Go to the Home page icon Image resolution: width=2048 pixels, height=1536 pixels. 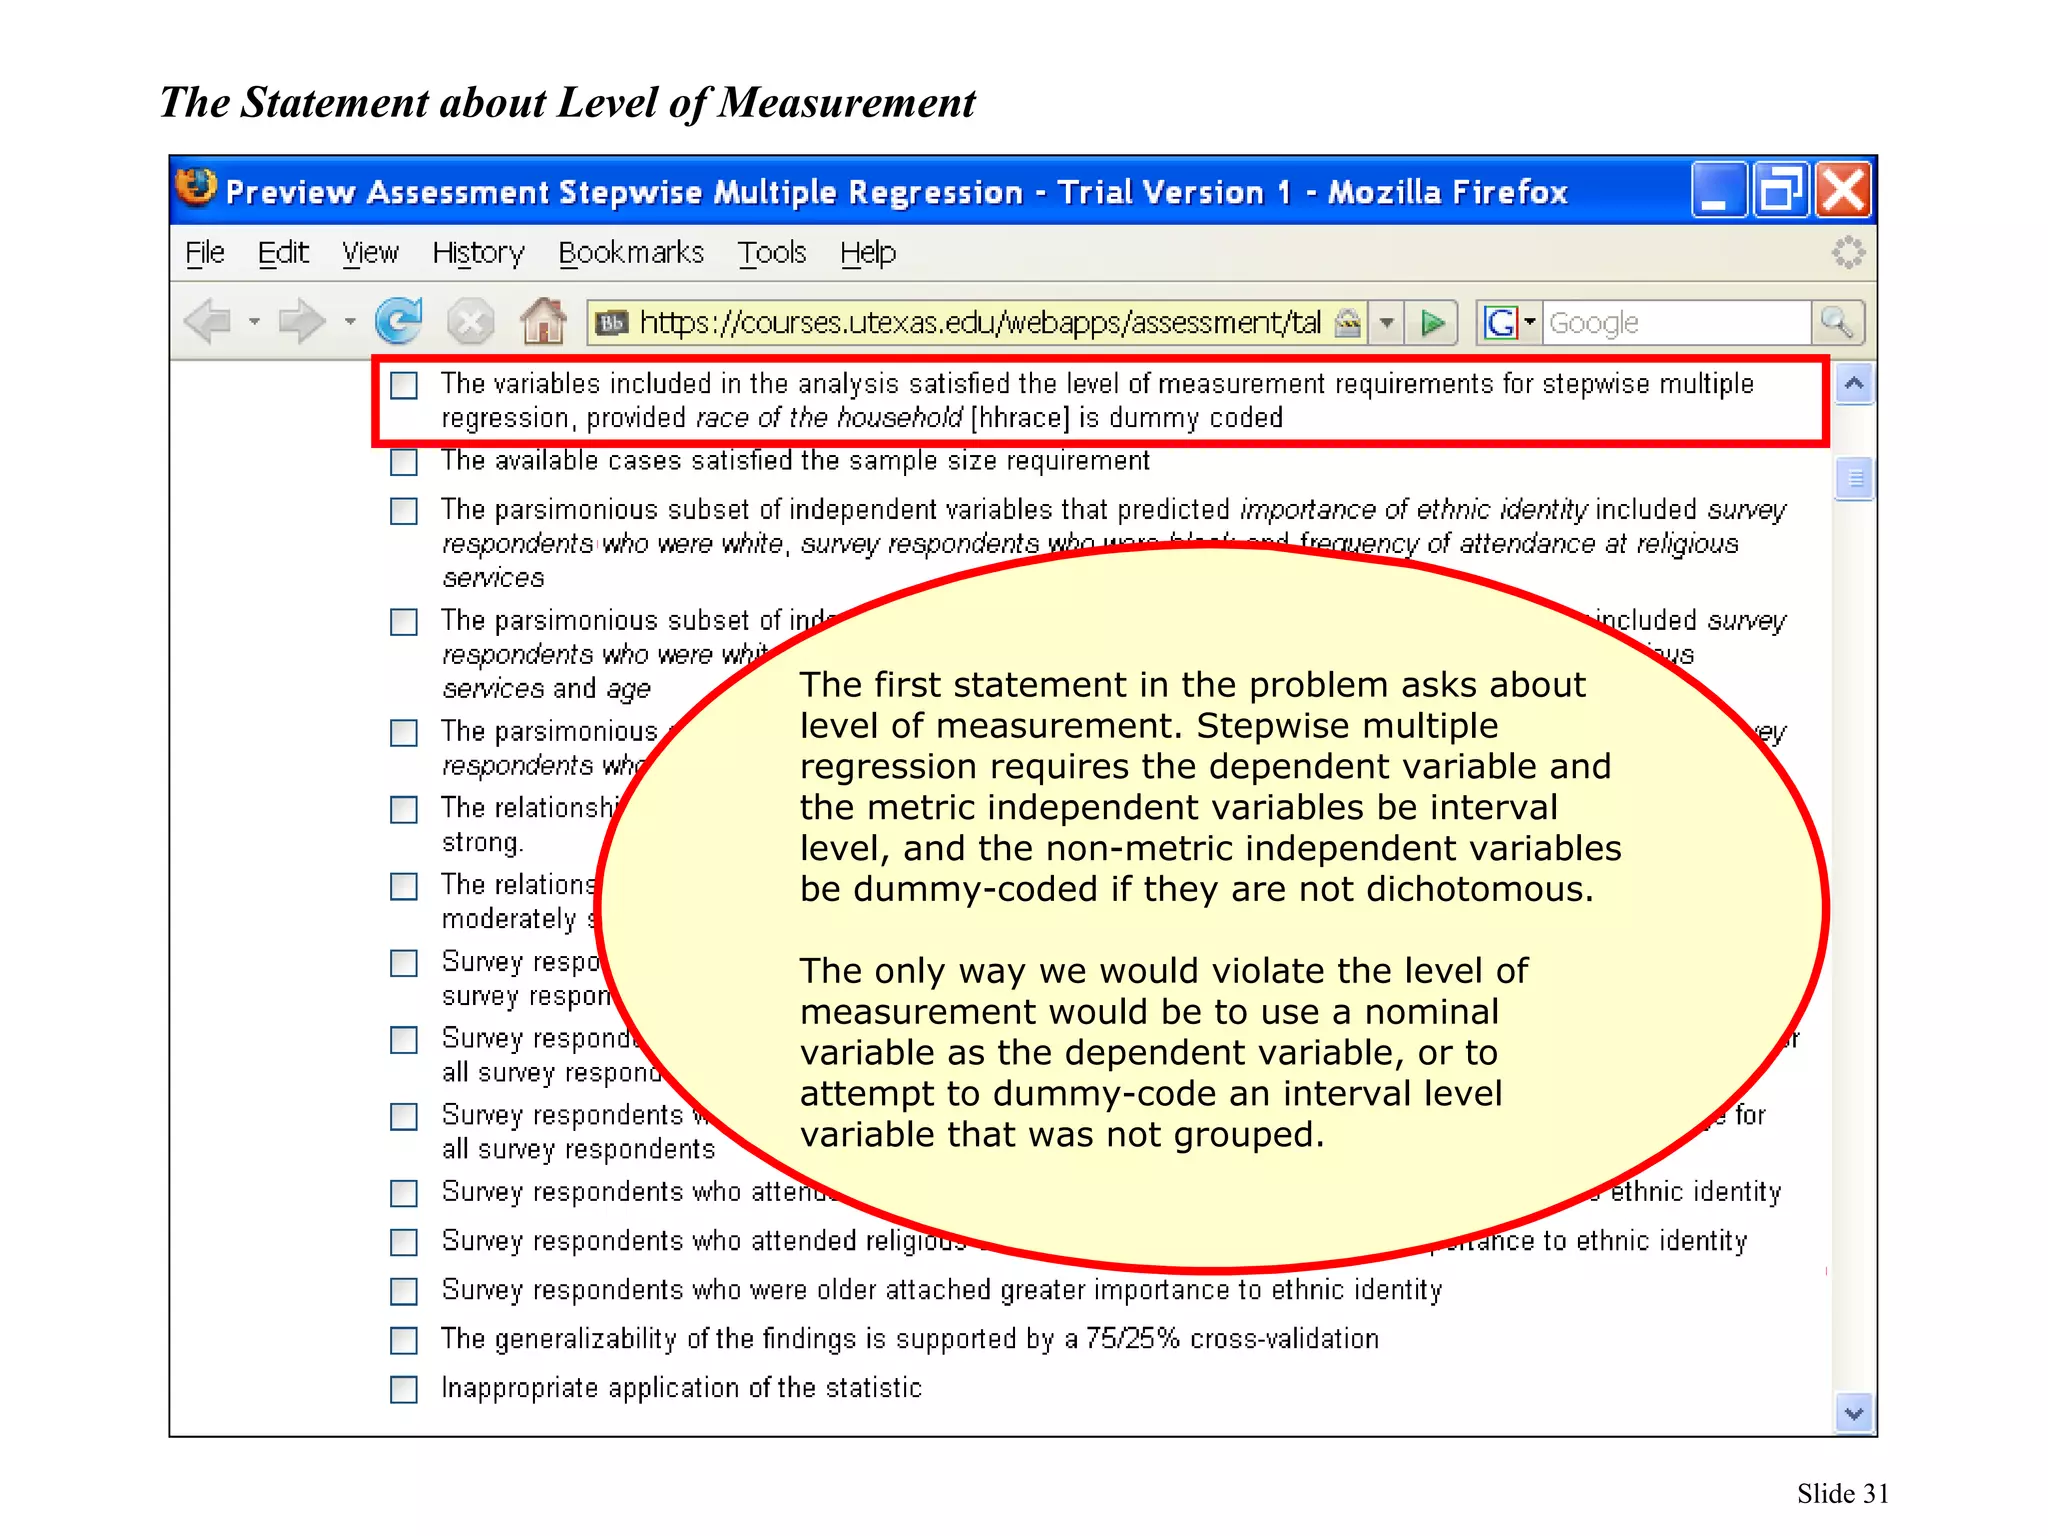(544, 321)
